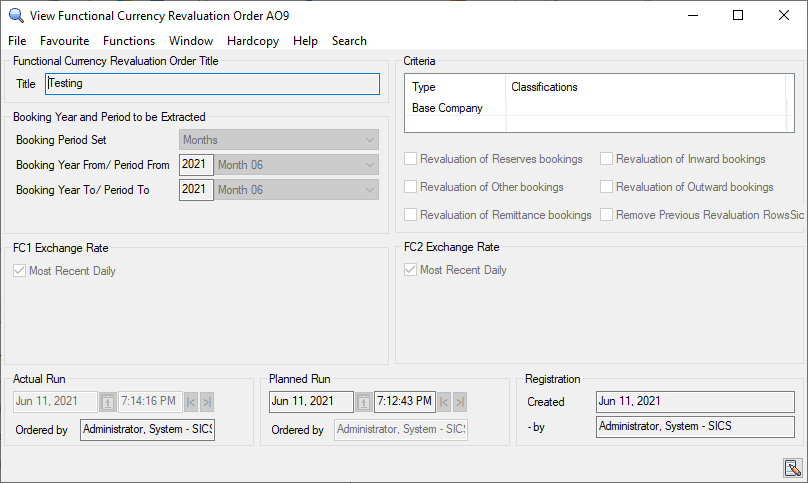This screenshot has height=483, width=808.
Task: Open the Actual Run calendar picker icon
Action: 108,402
